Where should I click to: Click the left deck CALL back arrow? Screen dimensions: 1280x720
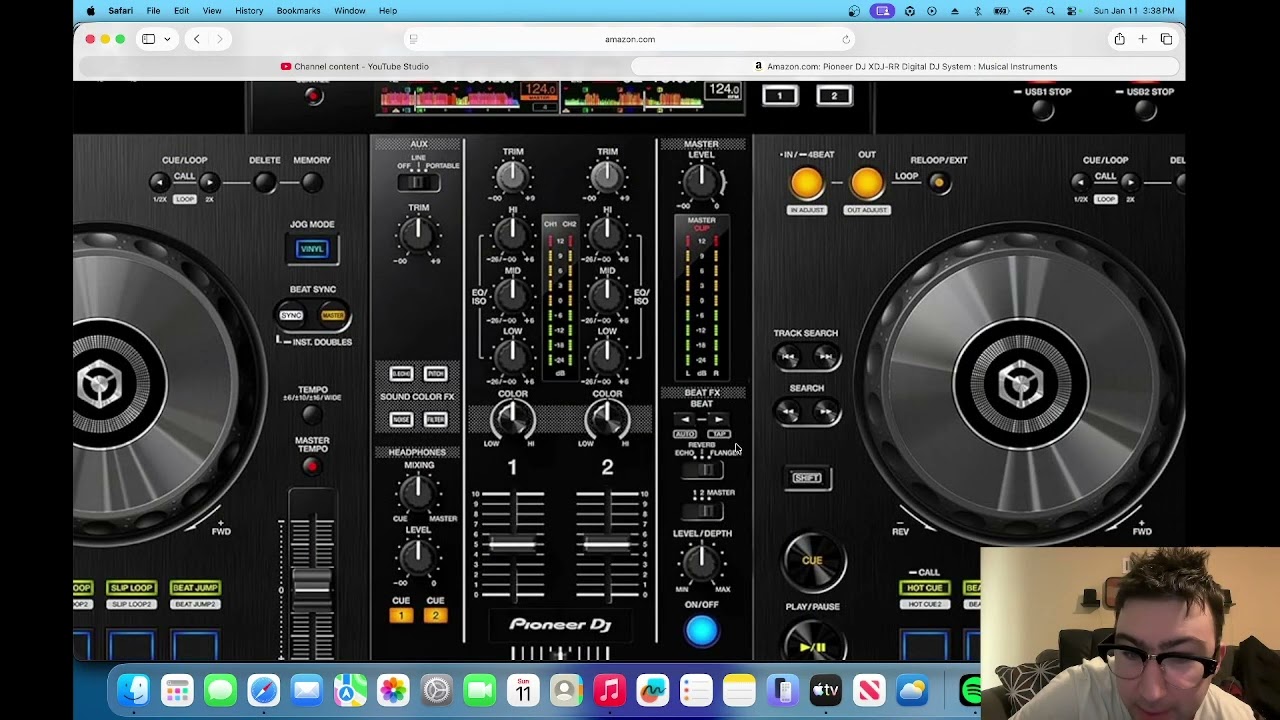click(159, 182)
